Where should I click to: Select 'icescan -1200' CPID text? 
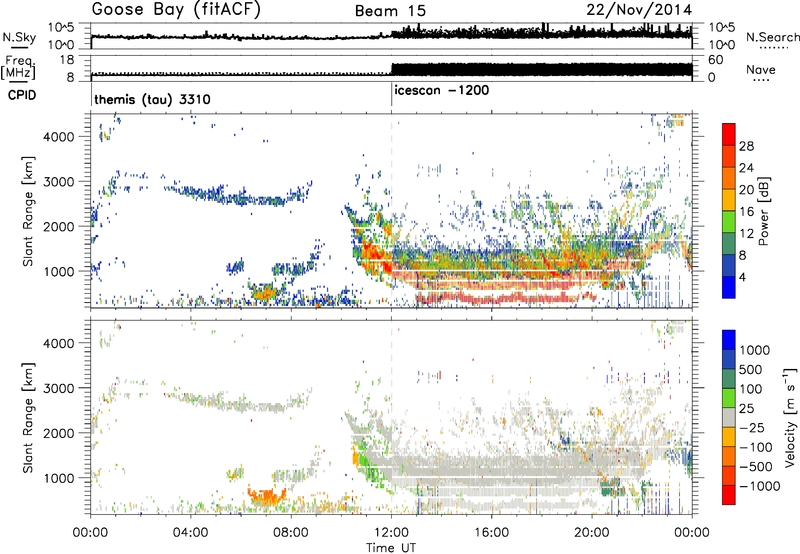[x=441, y=90]
